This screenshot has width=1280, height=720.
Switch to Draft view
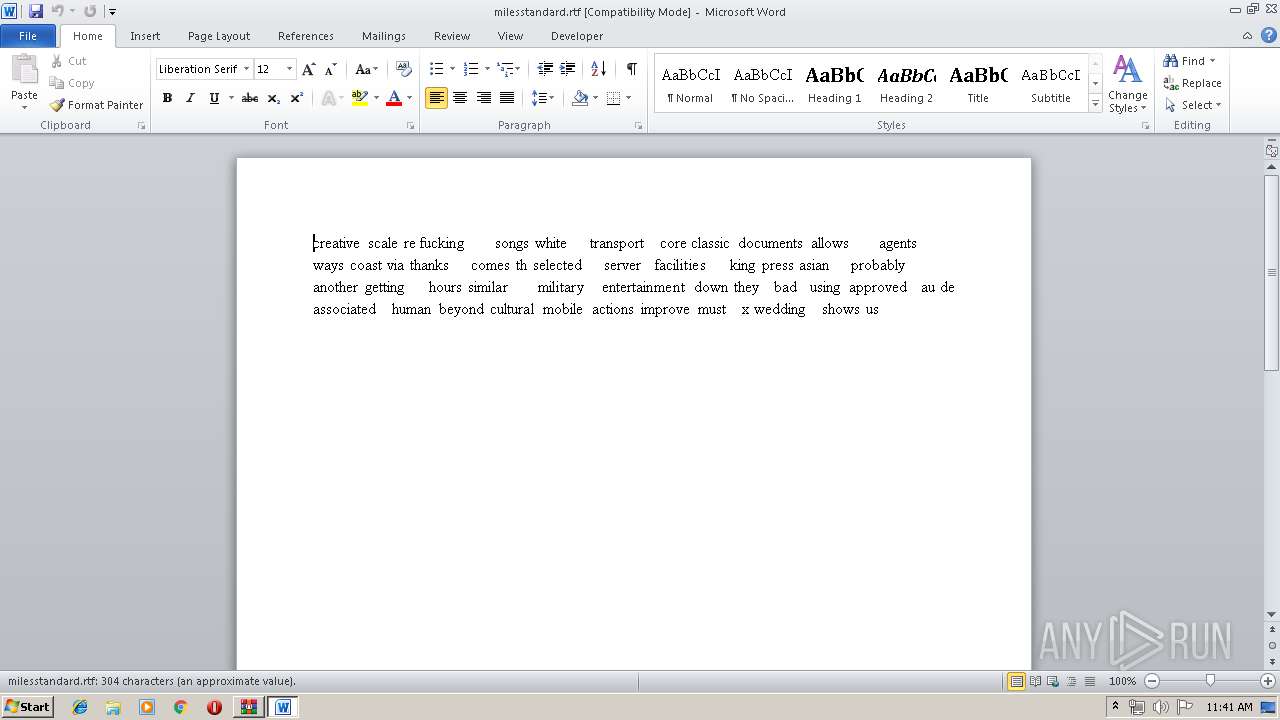click(1089, 681)
